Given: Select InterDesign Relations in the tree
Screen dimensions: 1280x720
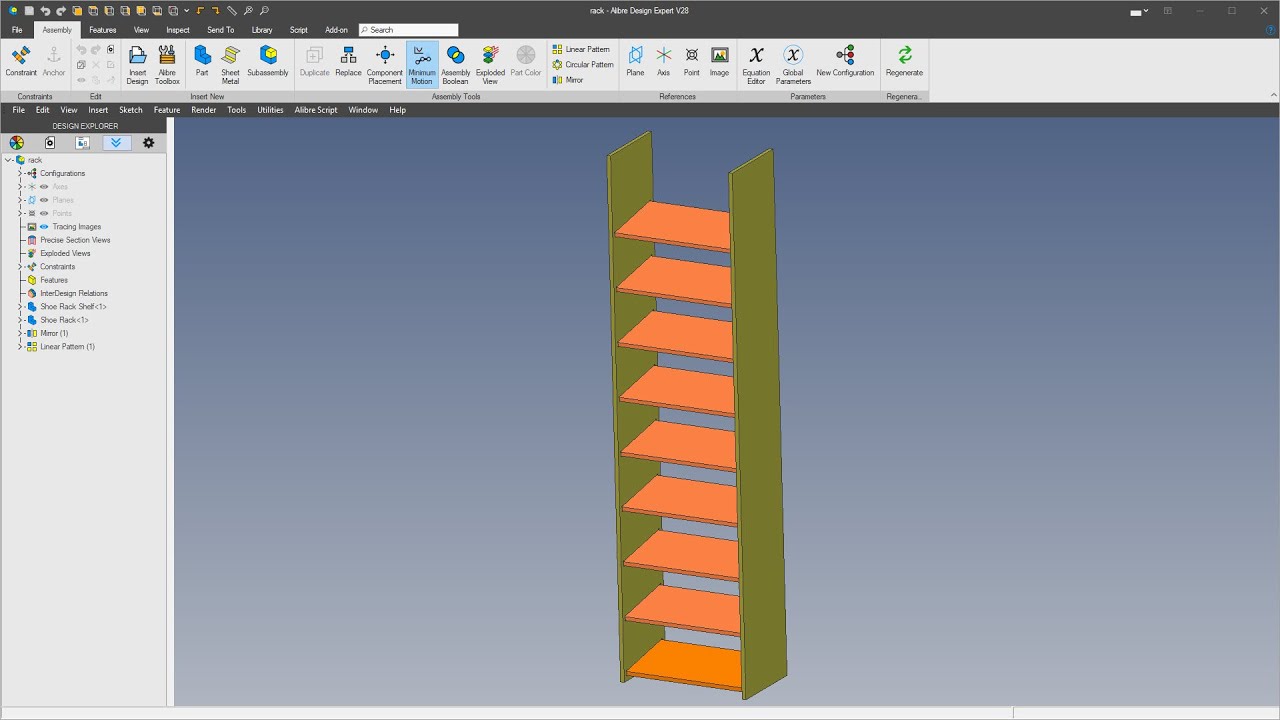Looking at the screenshot, I should pos(73,293).
